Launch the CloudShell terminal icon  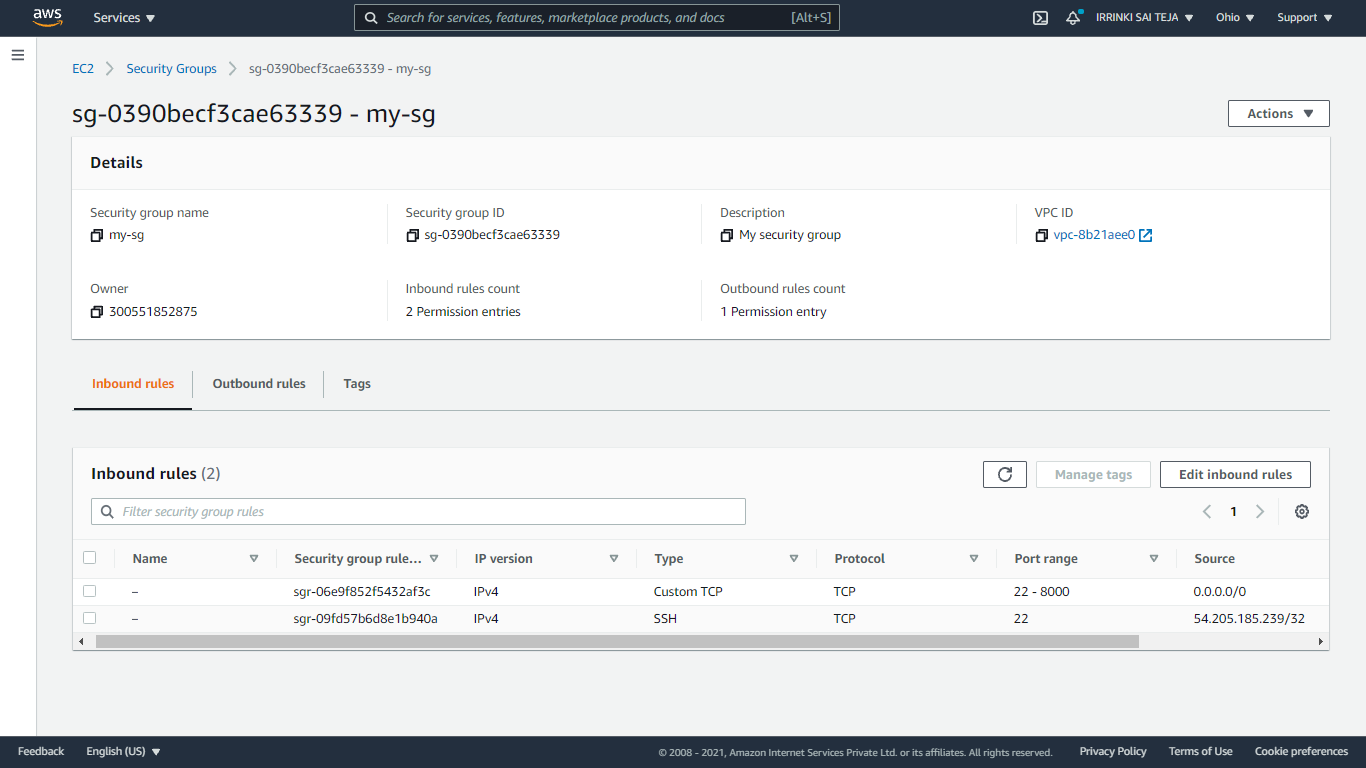(1040, 18)
